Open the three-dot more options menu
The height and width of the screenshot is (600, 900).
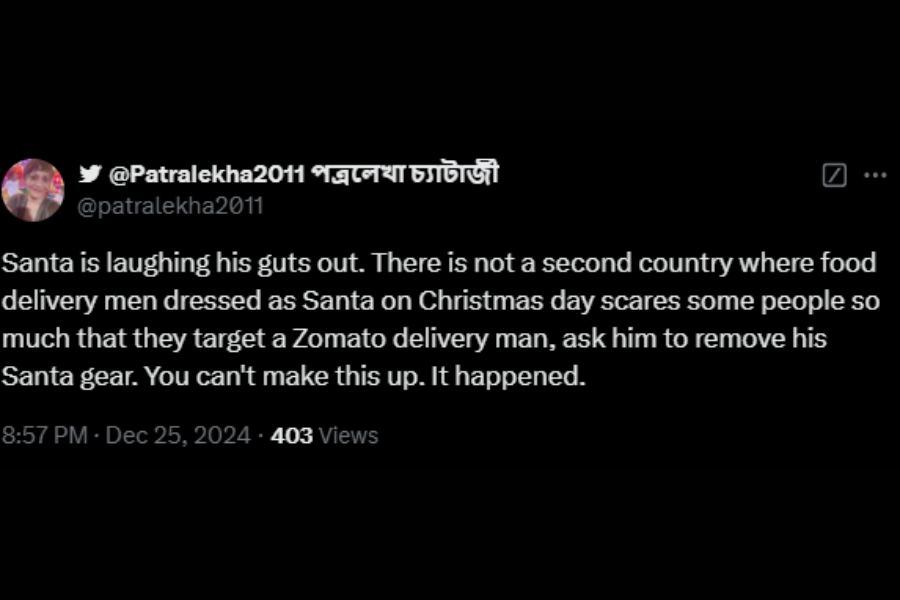coord(875,175)
